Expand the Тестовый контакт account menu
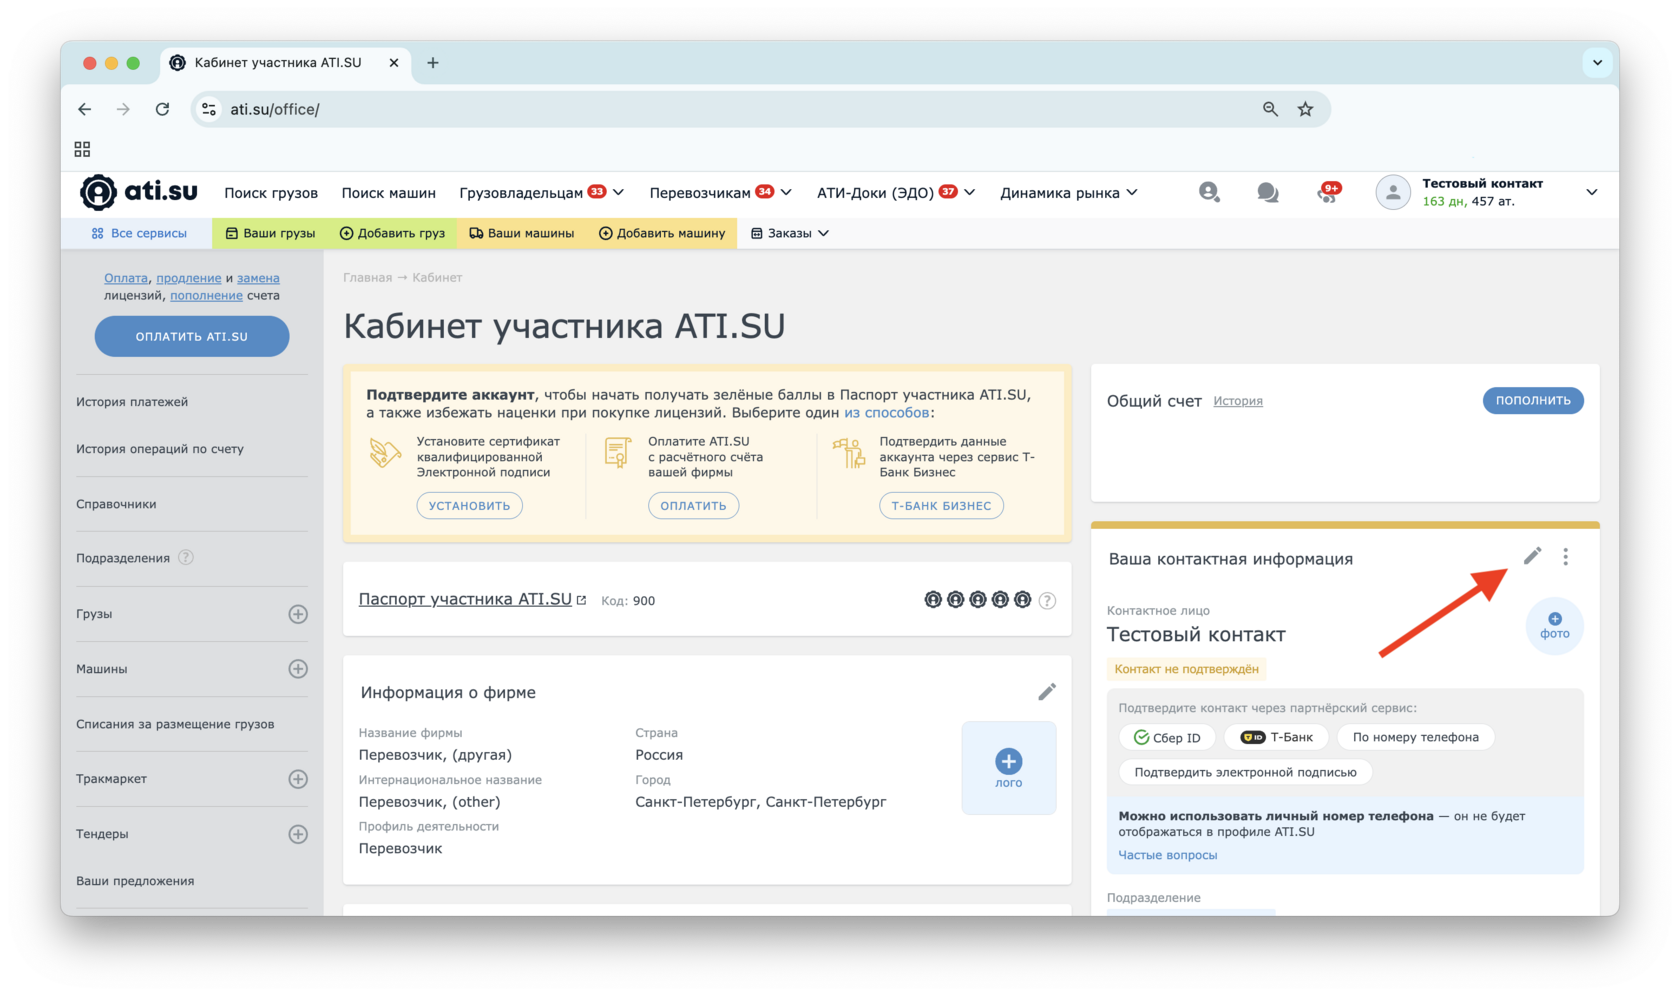The width and height of the screenshot is (1680, 996). (1591, 192)
